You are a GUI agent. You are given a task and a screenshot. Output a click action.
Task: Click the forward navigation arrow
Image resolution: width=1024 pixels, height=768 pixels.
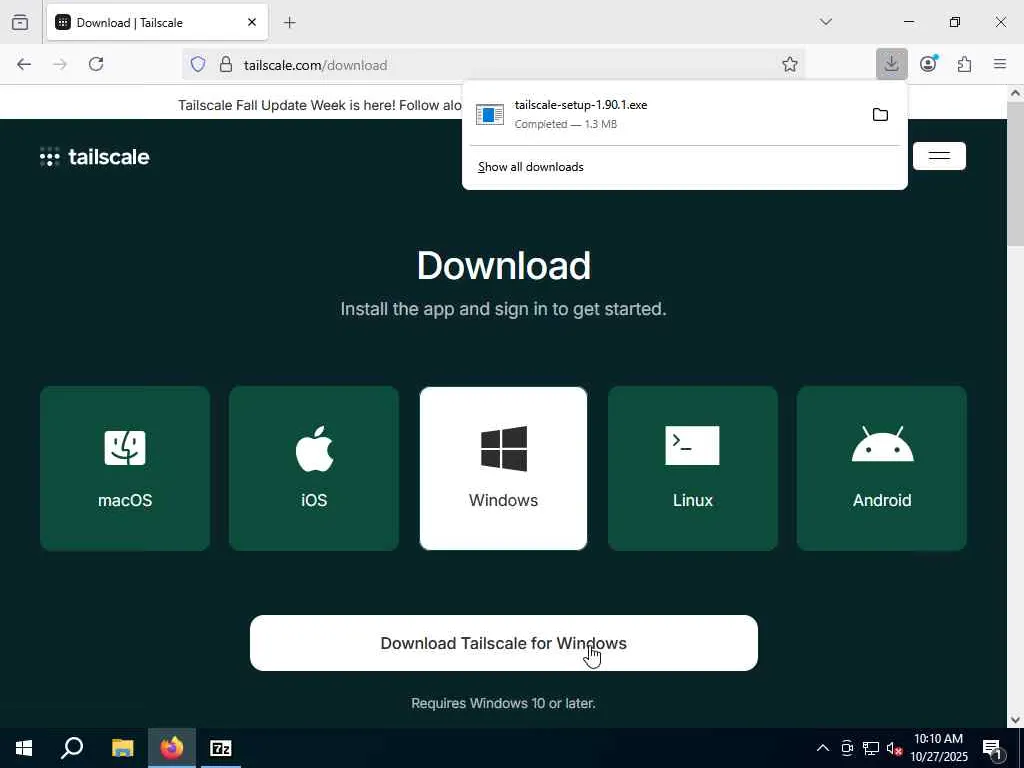click(x=60, y=64)
